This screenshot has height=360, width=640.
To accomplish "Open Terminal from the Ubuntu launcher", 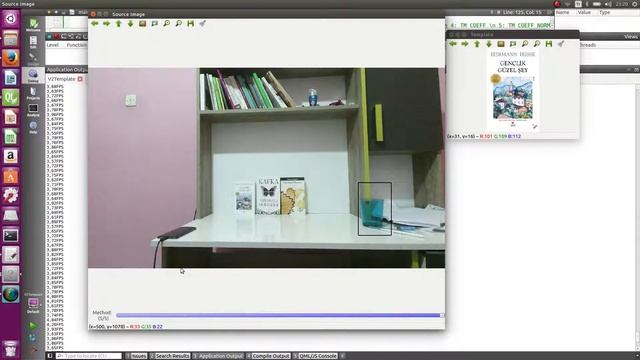I will click(11, 235).
